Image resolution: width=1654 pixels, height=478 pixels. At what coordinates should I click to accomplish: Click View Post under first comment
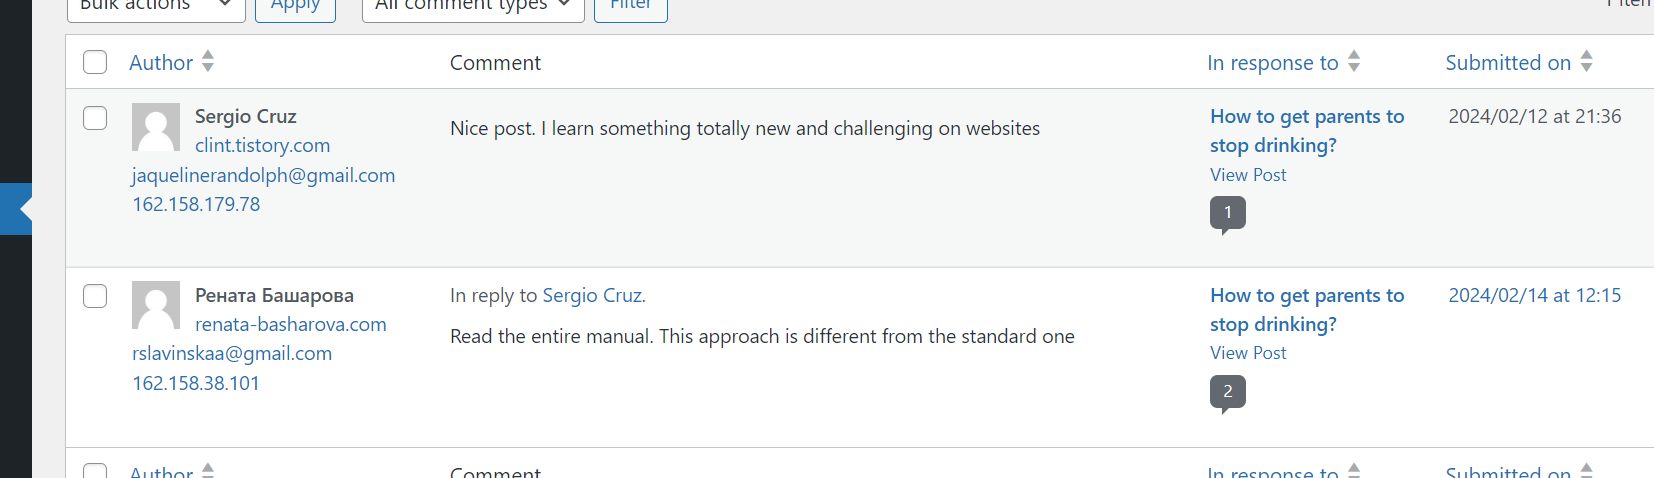pos(1248,175)
